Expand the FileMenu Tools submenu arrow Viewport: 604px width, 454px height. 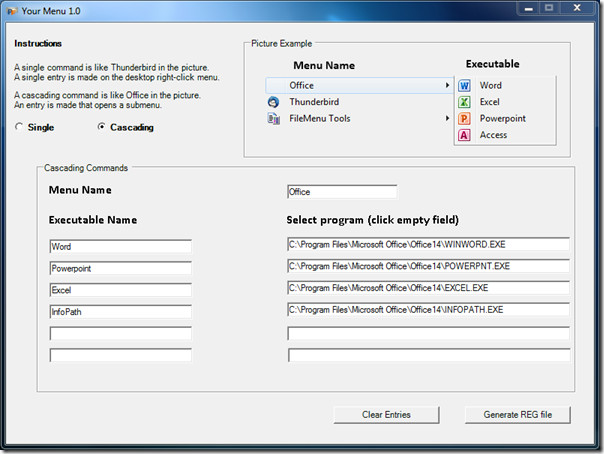(447, 118)
